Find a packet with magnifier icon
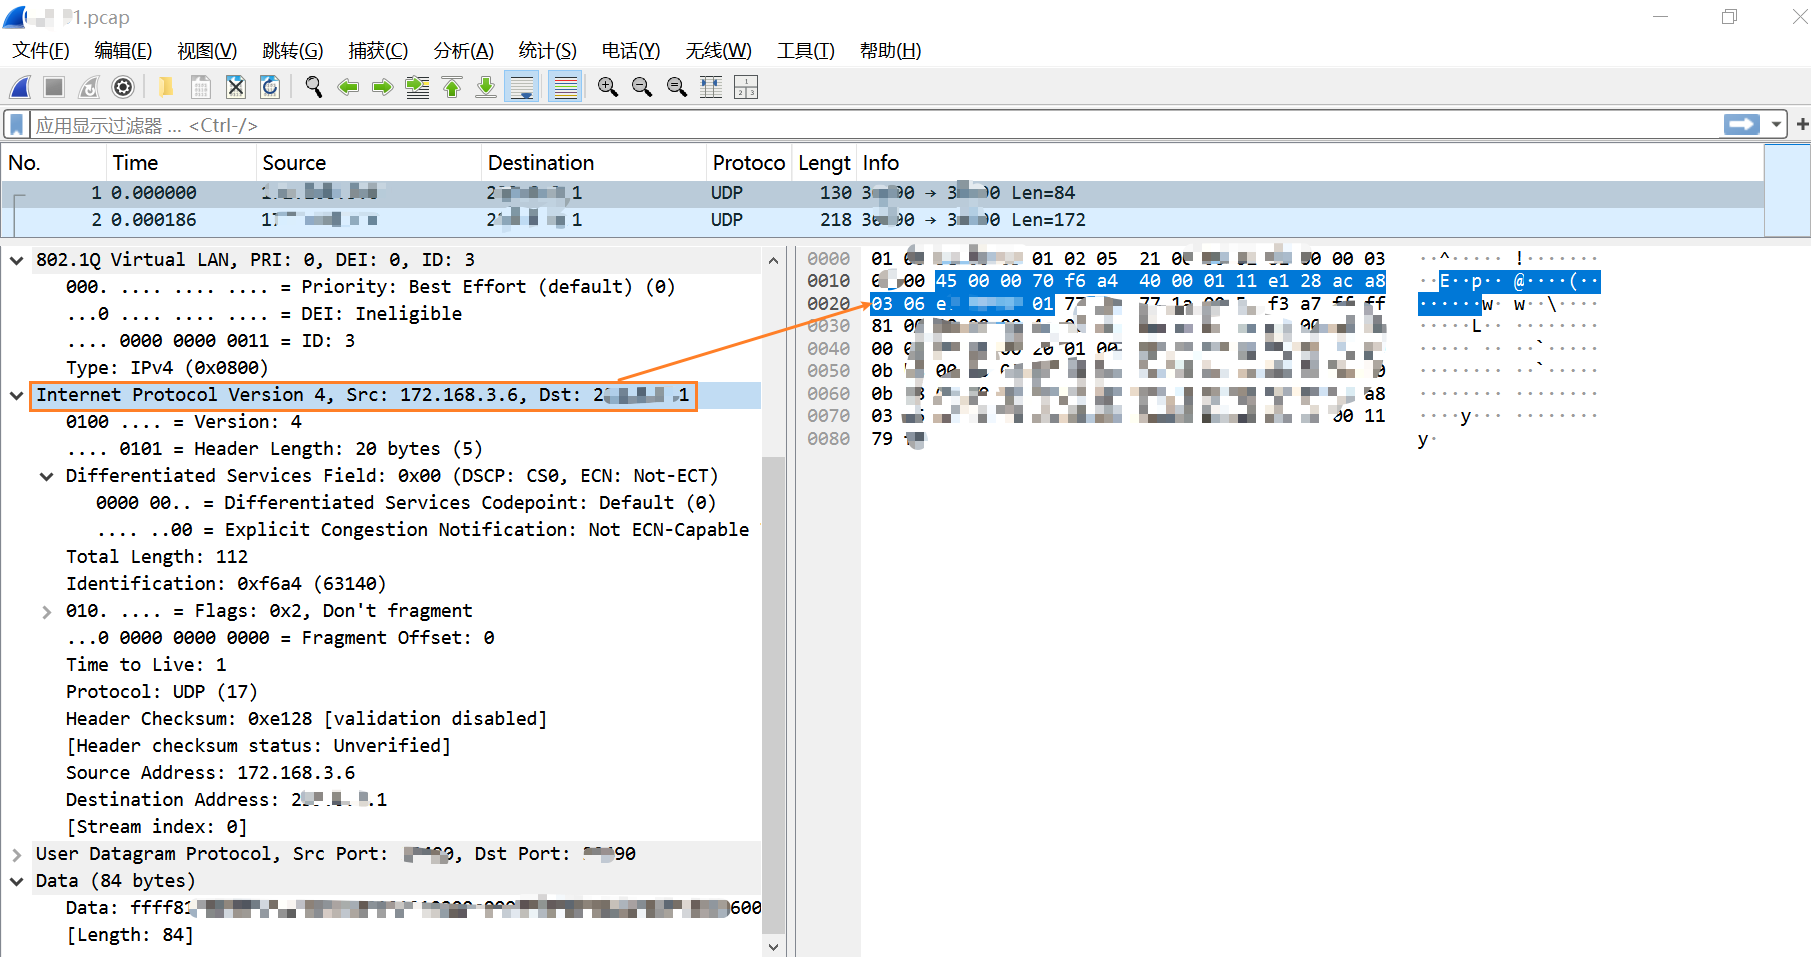 click(314, 87)
